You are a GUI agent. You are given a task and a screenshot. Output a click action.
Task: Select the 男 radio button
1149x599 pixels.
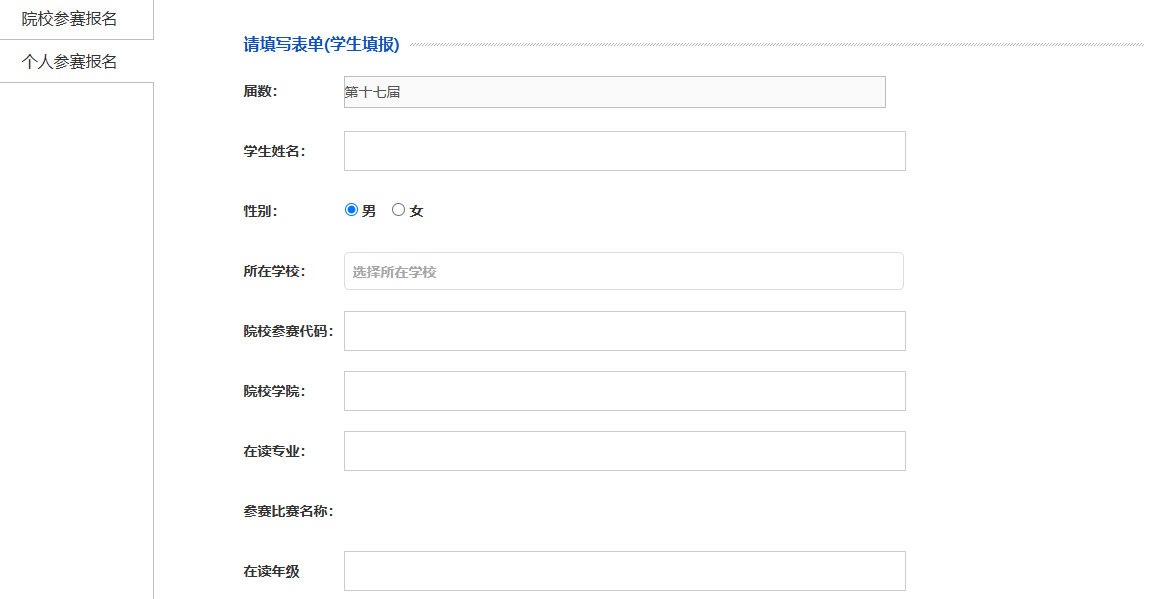[x=351, y=210]
